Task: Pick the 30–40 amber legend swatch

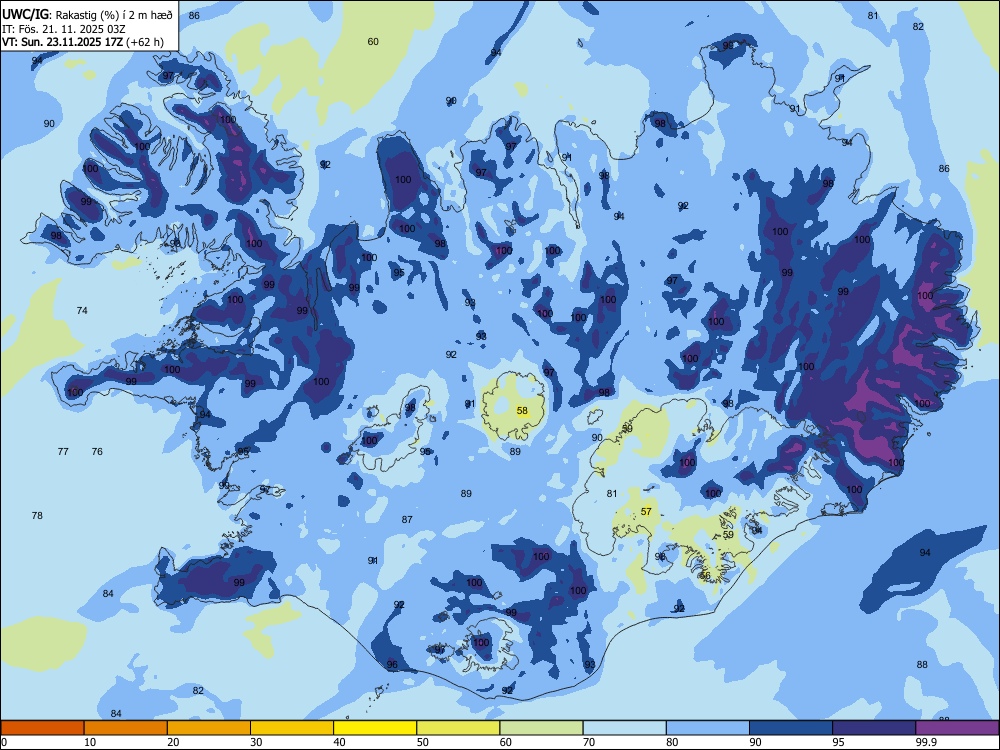Action: point(292,728)
